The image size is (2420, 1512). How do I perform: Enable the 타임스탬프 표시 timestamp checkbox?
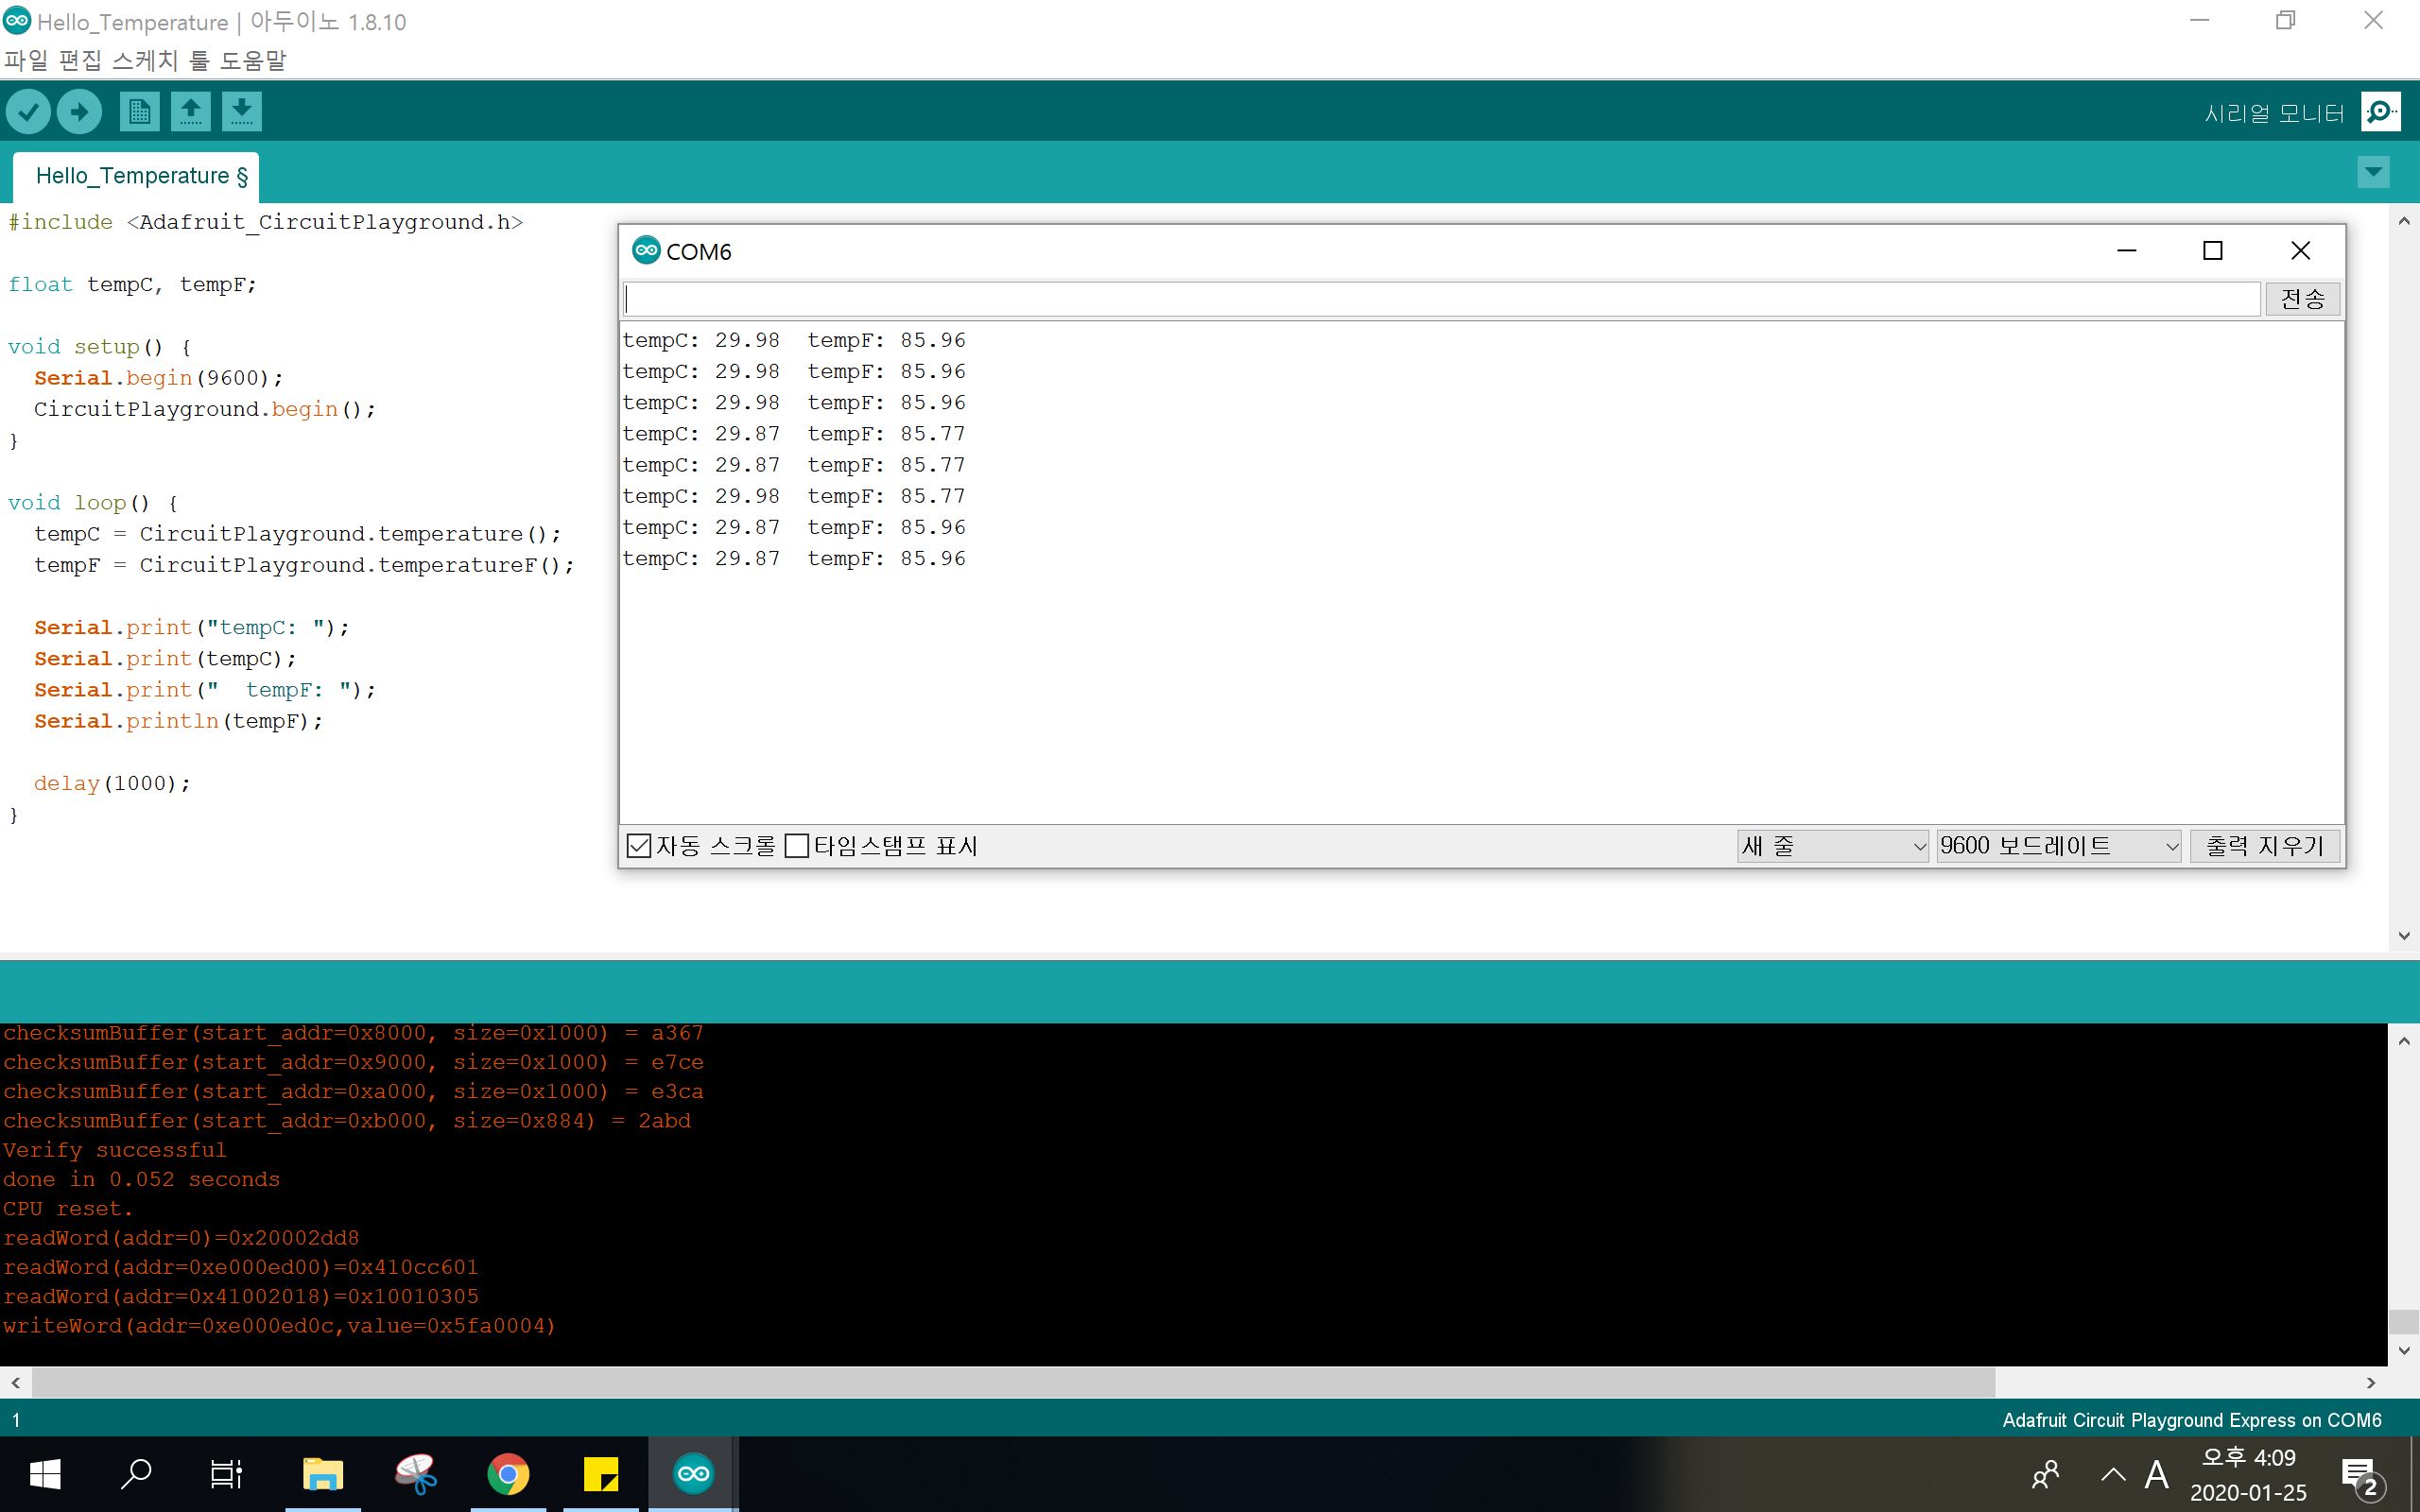(797, 846)
